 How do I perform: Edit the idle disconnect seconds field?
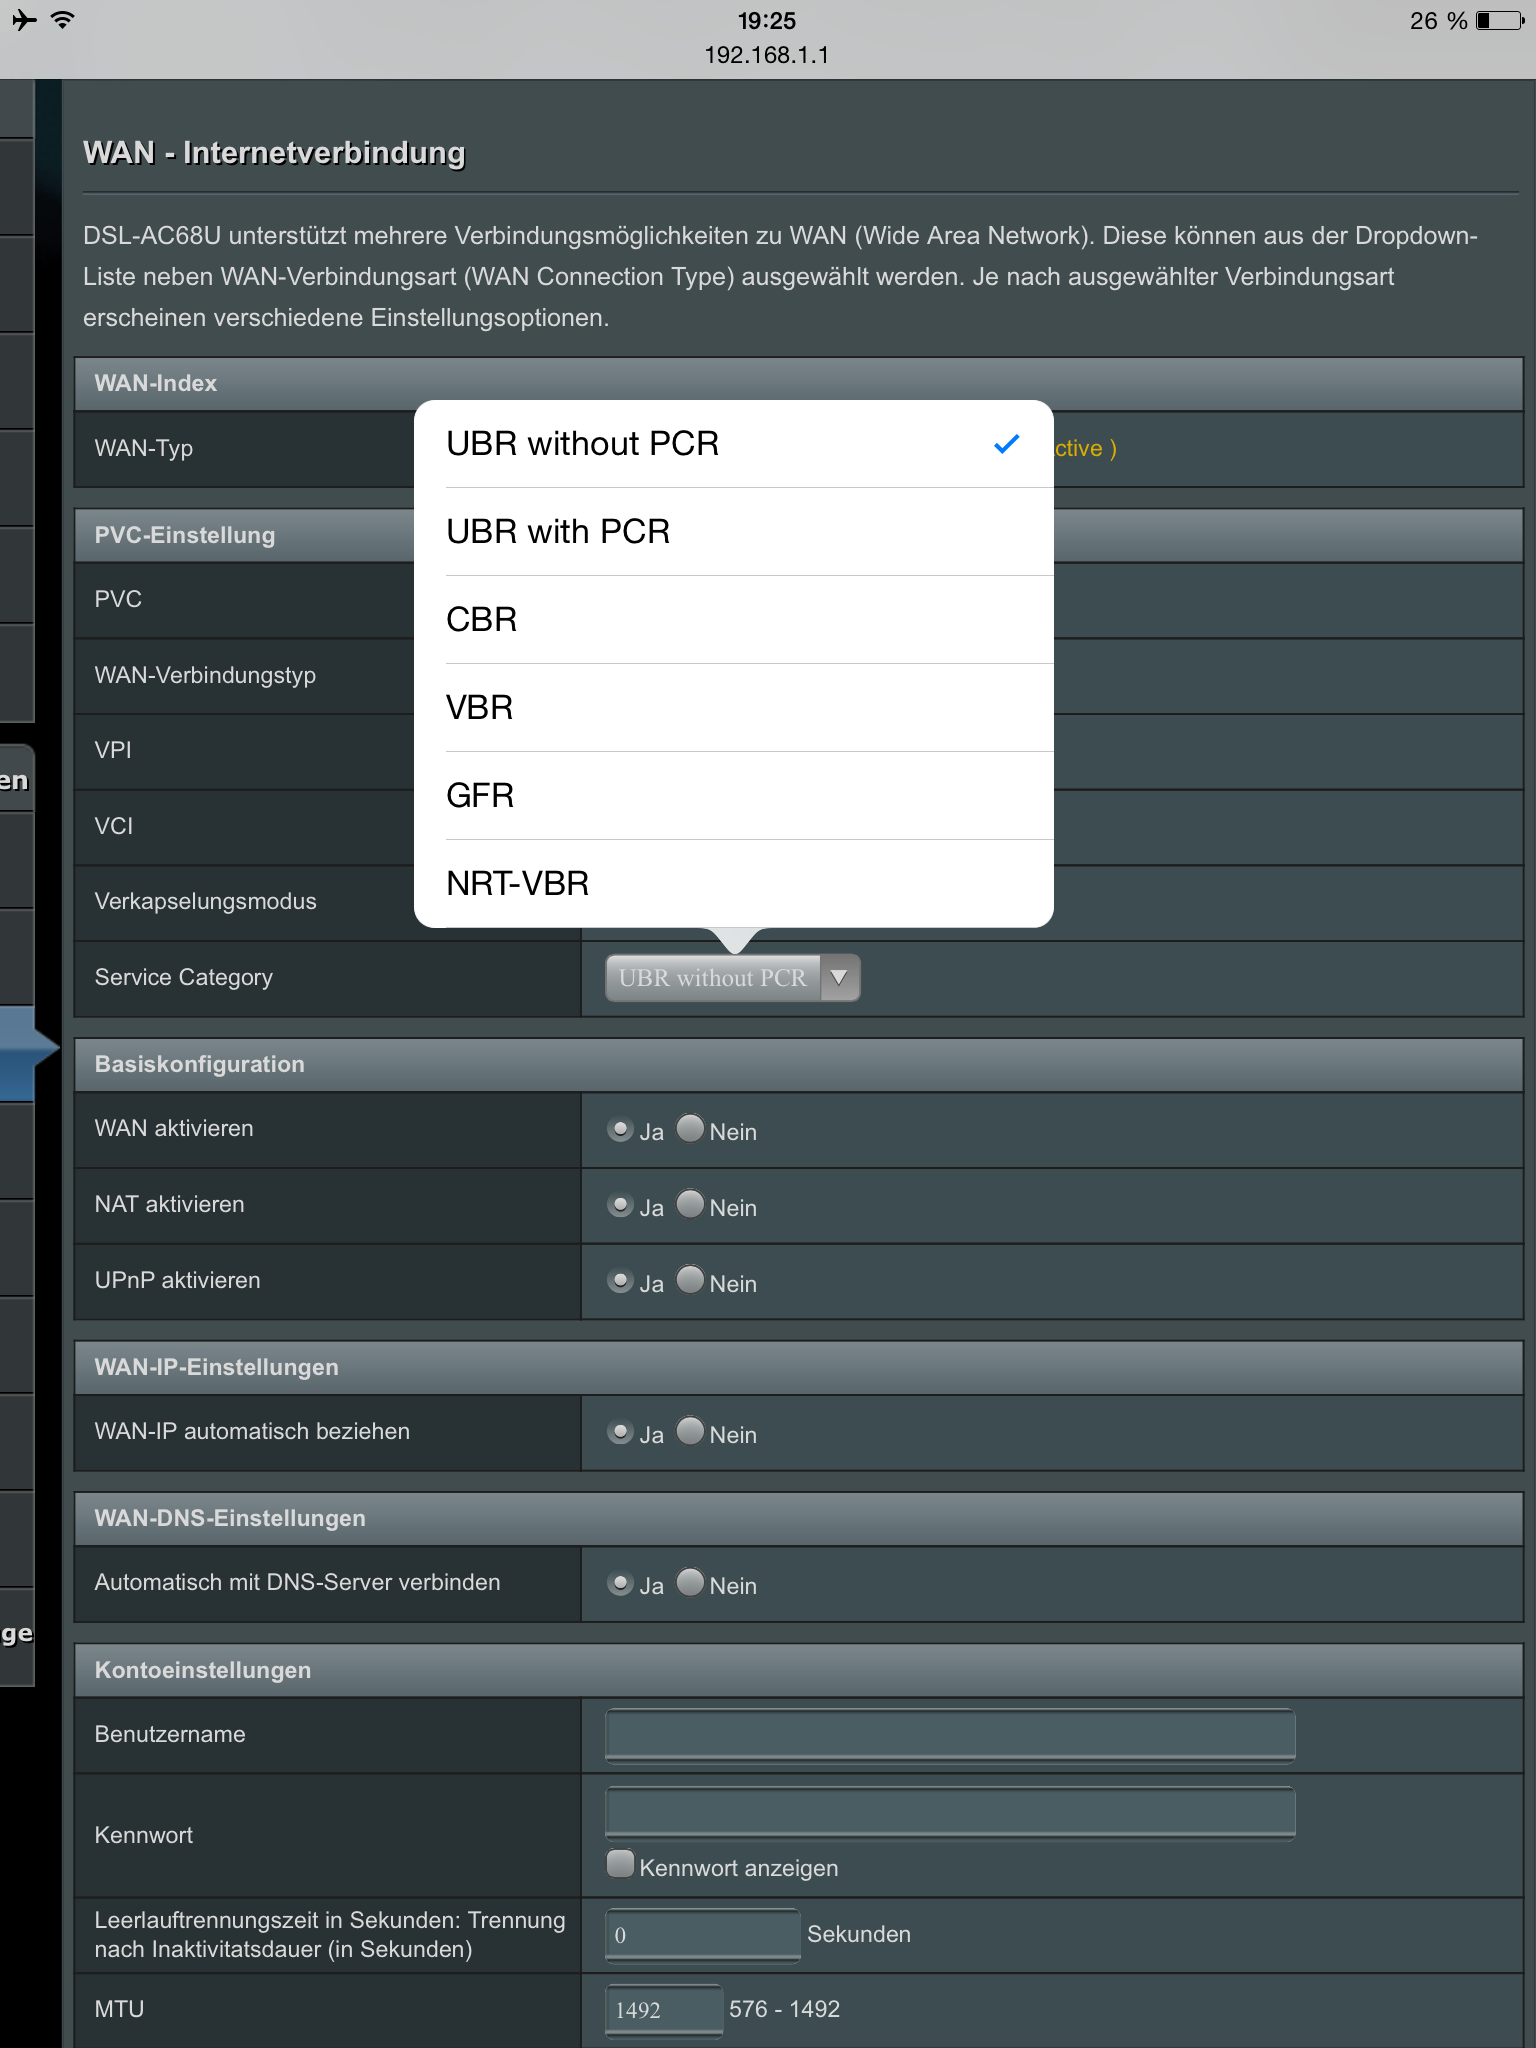pyautogui.click(x=703, y=1935)
